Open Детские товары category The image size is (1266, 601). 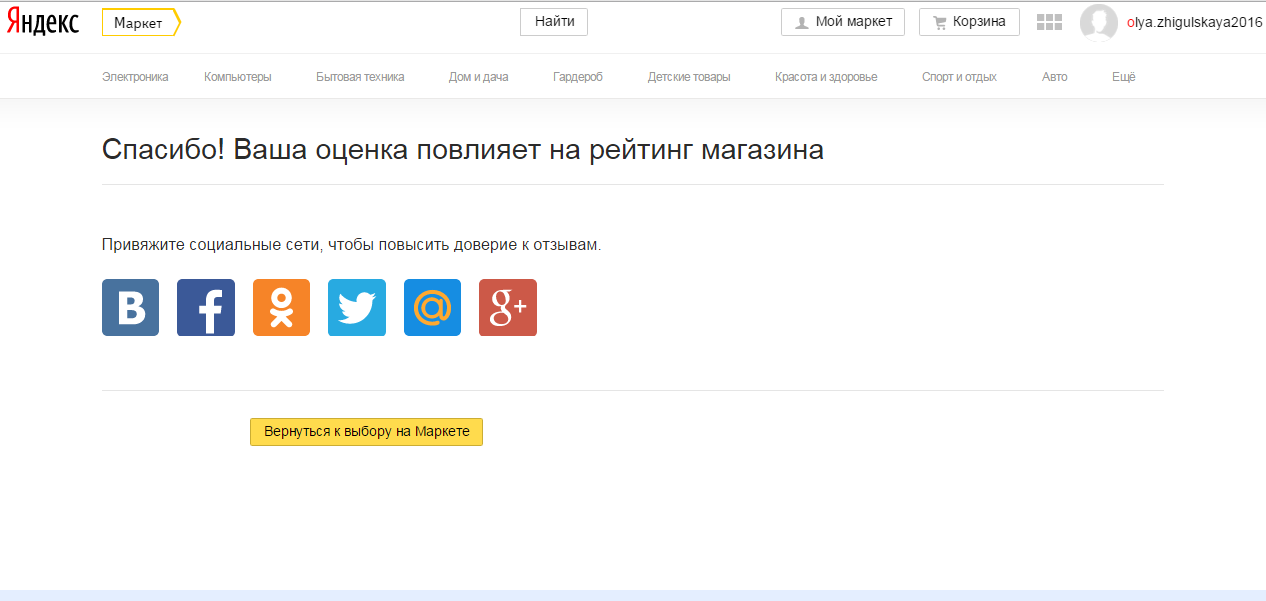point(688,77)
